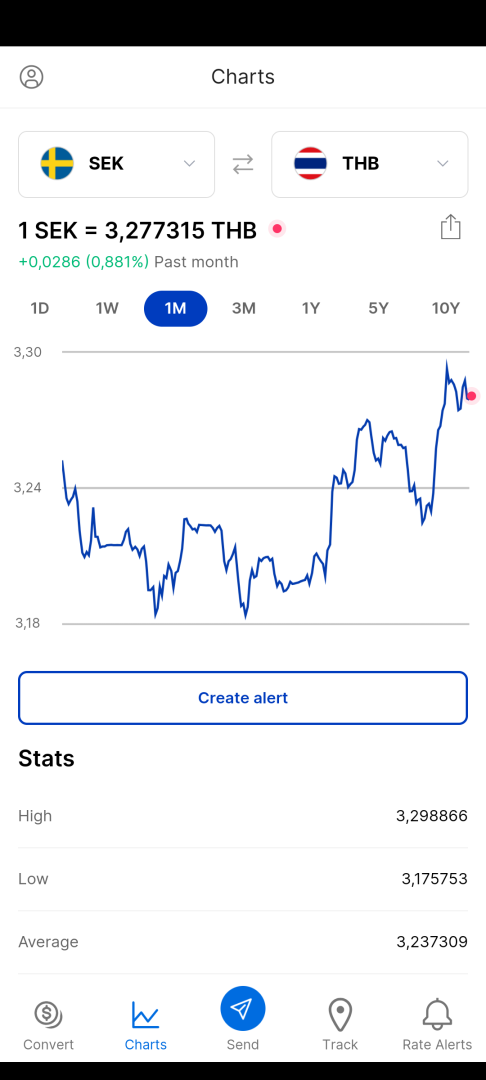Screen dimensions: 486x1080
Task: Select the 3M time range
Action: (244, 309)
